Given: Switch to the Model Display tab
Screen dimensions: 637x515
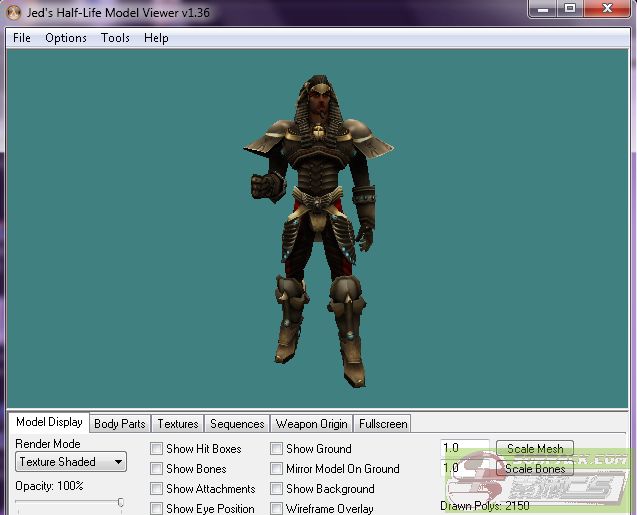Looking at the screenshot, I should pyautogui.click(x=49, y=422).
